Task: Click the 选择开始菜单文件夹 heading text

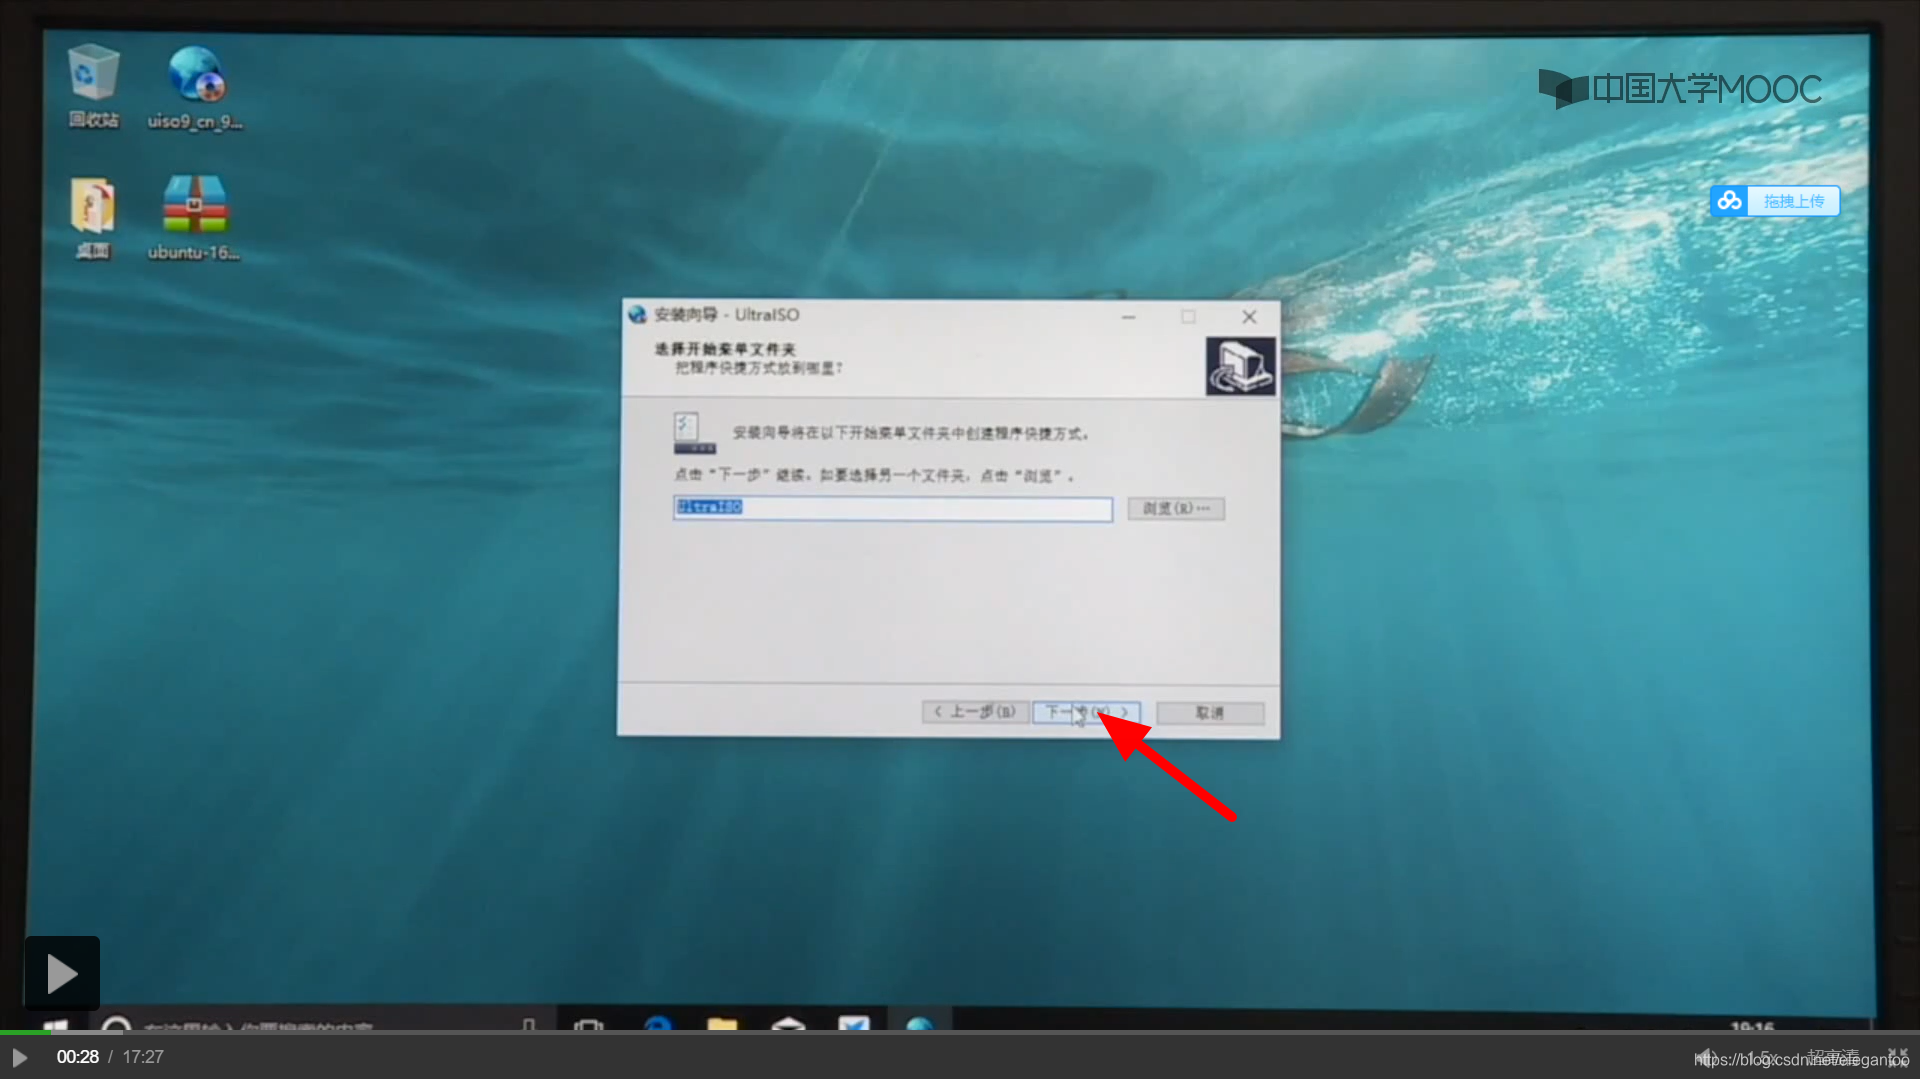Action: point(725,349)
